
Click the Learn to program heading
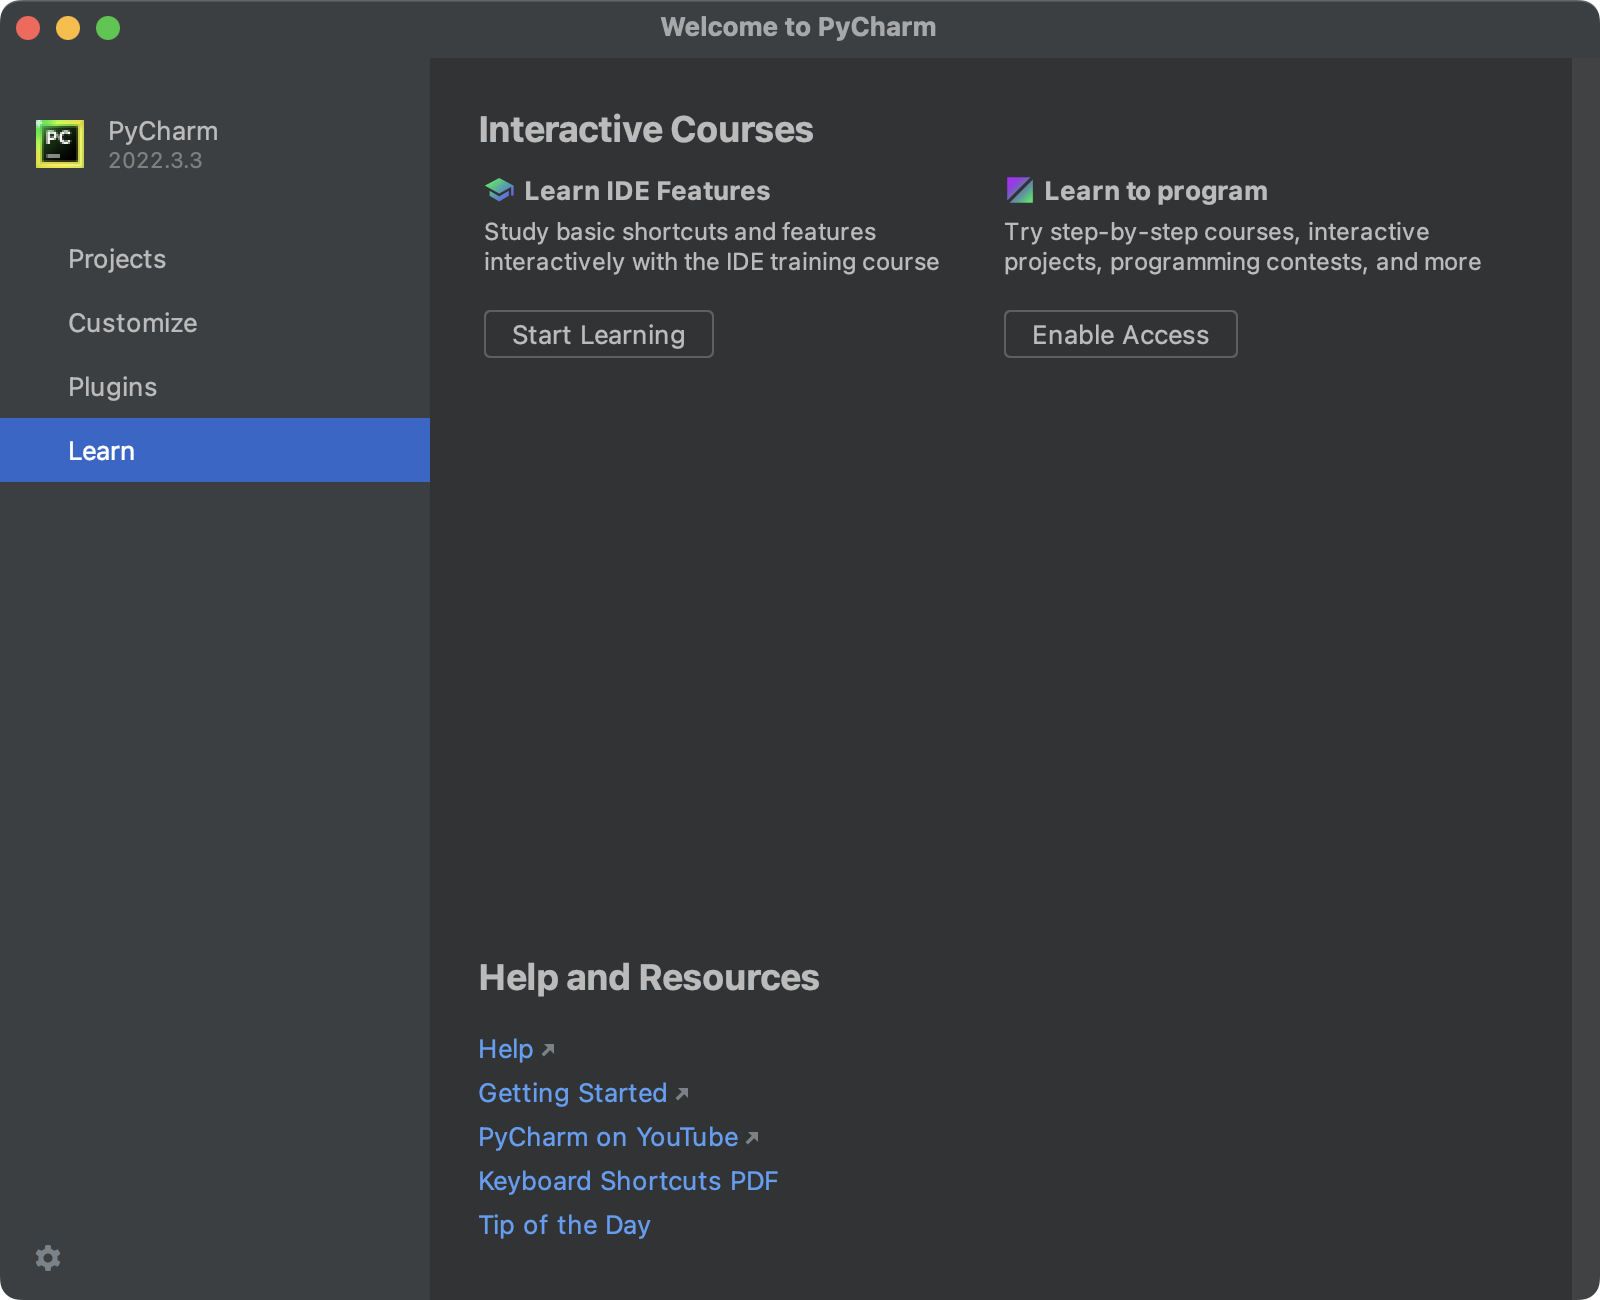1156,191
